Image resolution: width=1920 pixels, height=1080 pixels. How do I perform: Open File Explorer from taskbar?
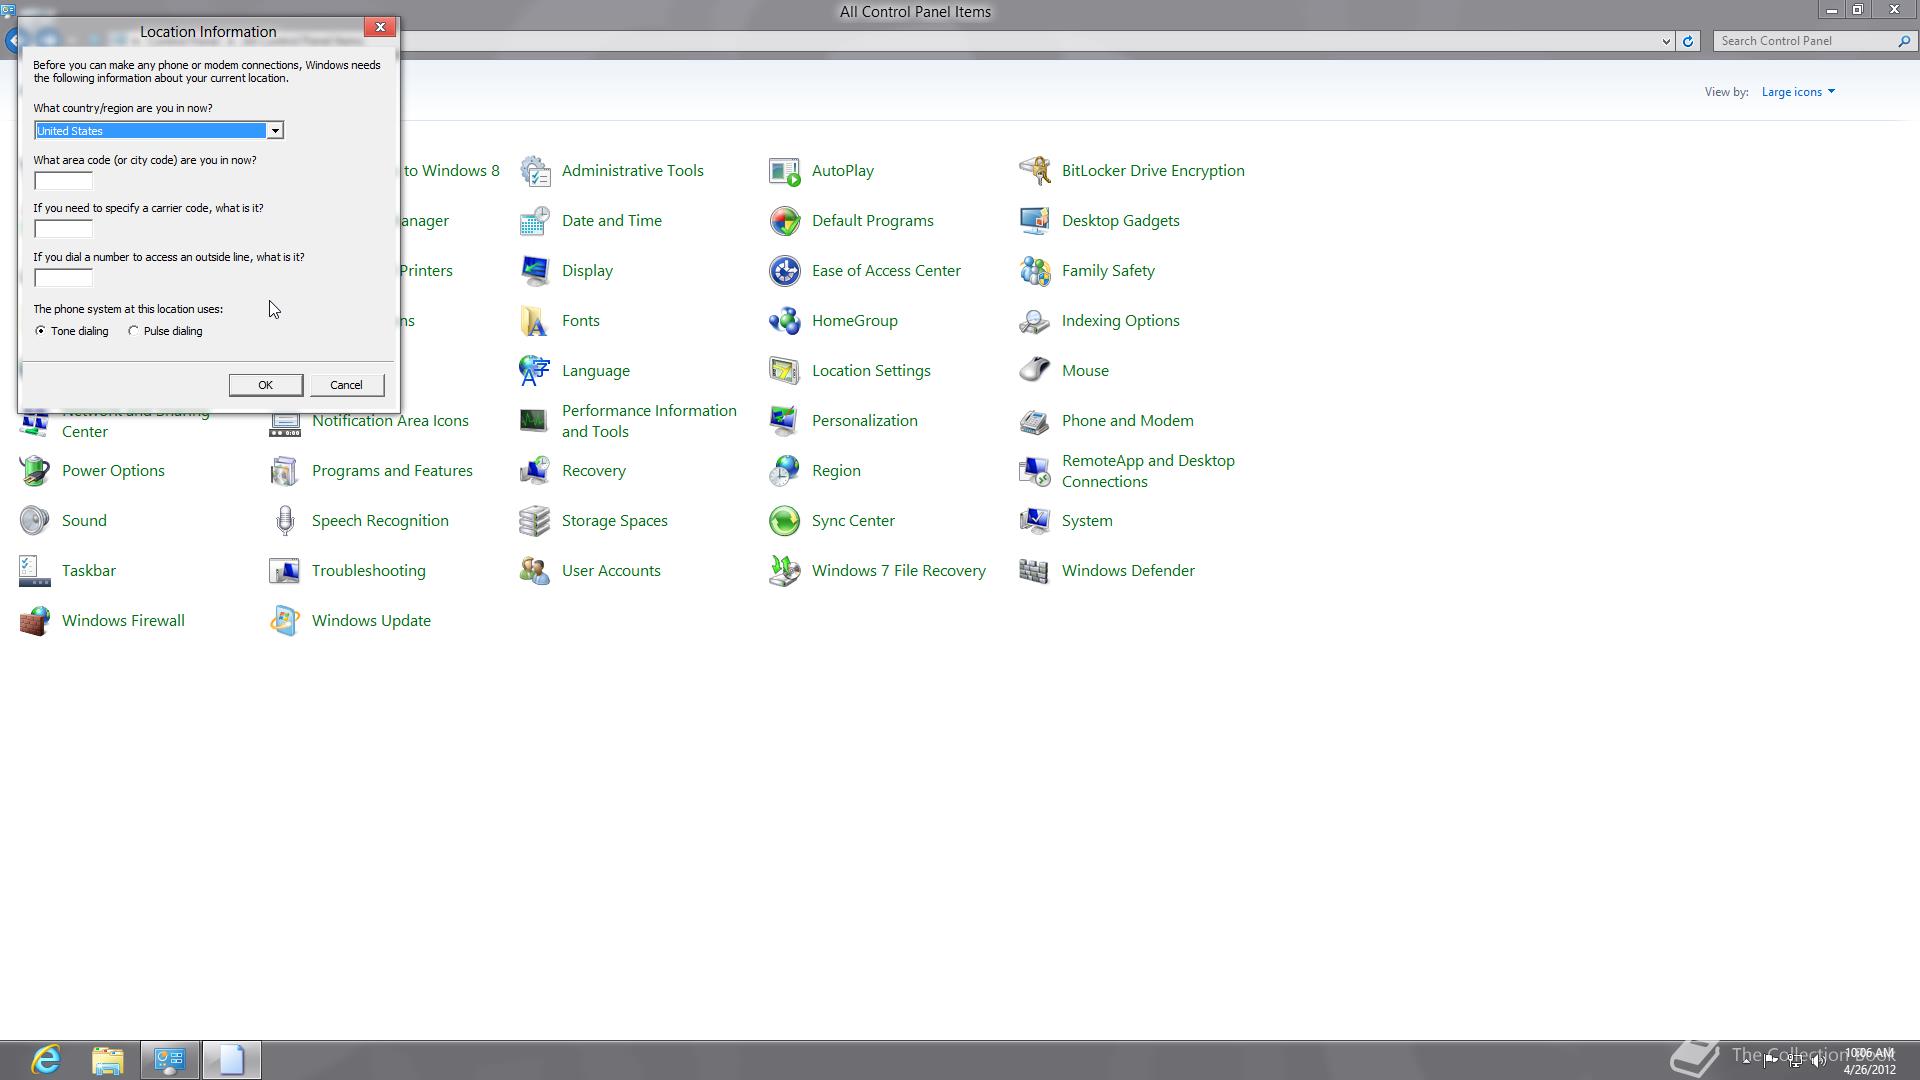click(108, 1060)
